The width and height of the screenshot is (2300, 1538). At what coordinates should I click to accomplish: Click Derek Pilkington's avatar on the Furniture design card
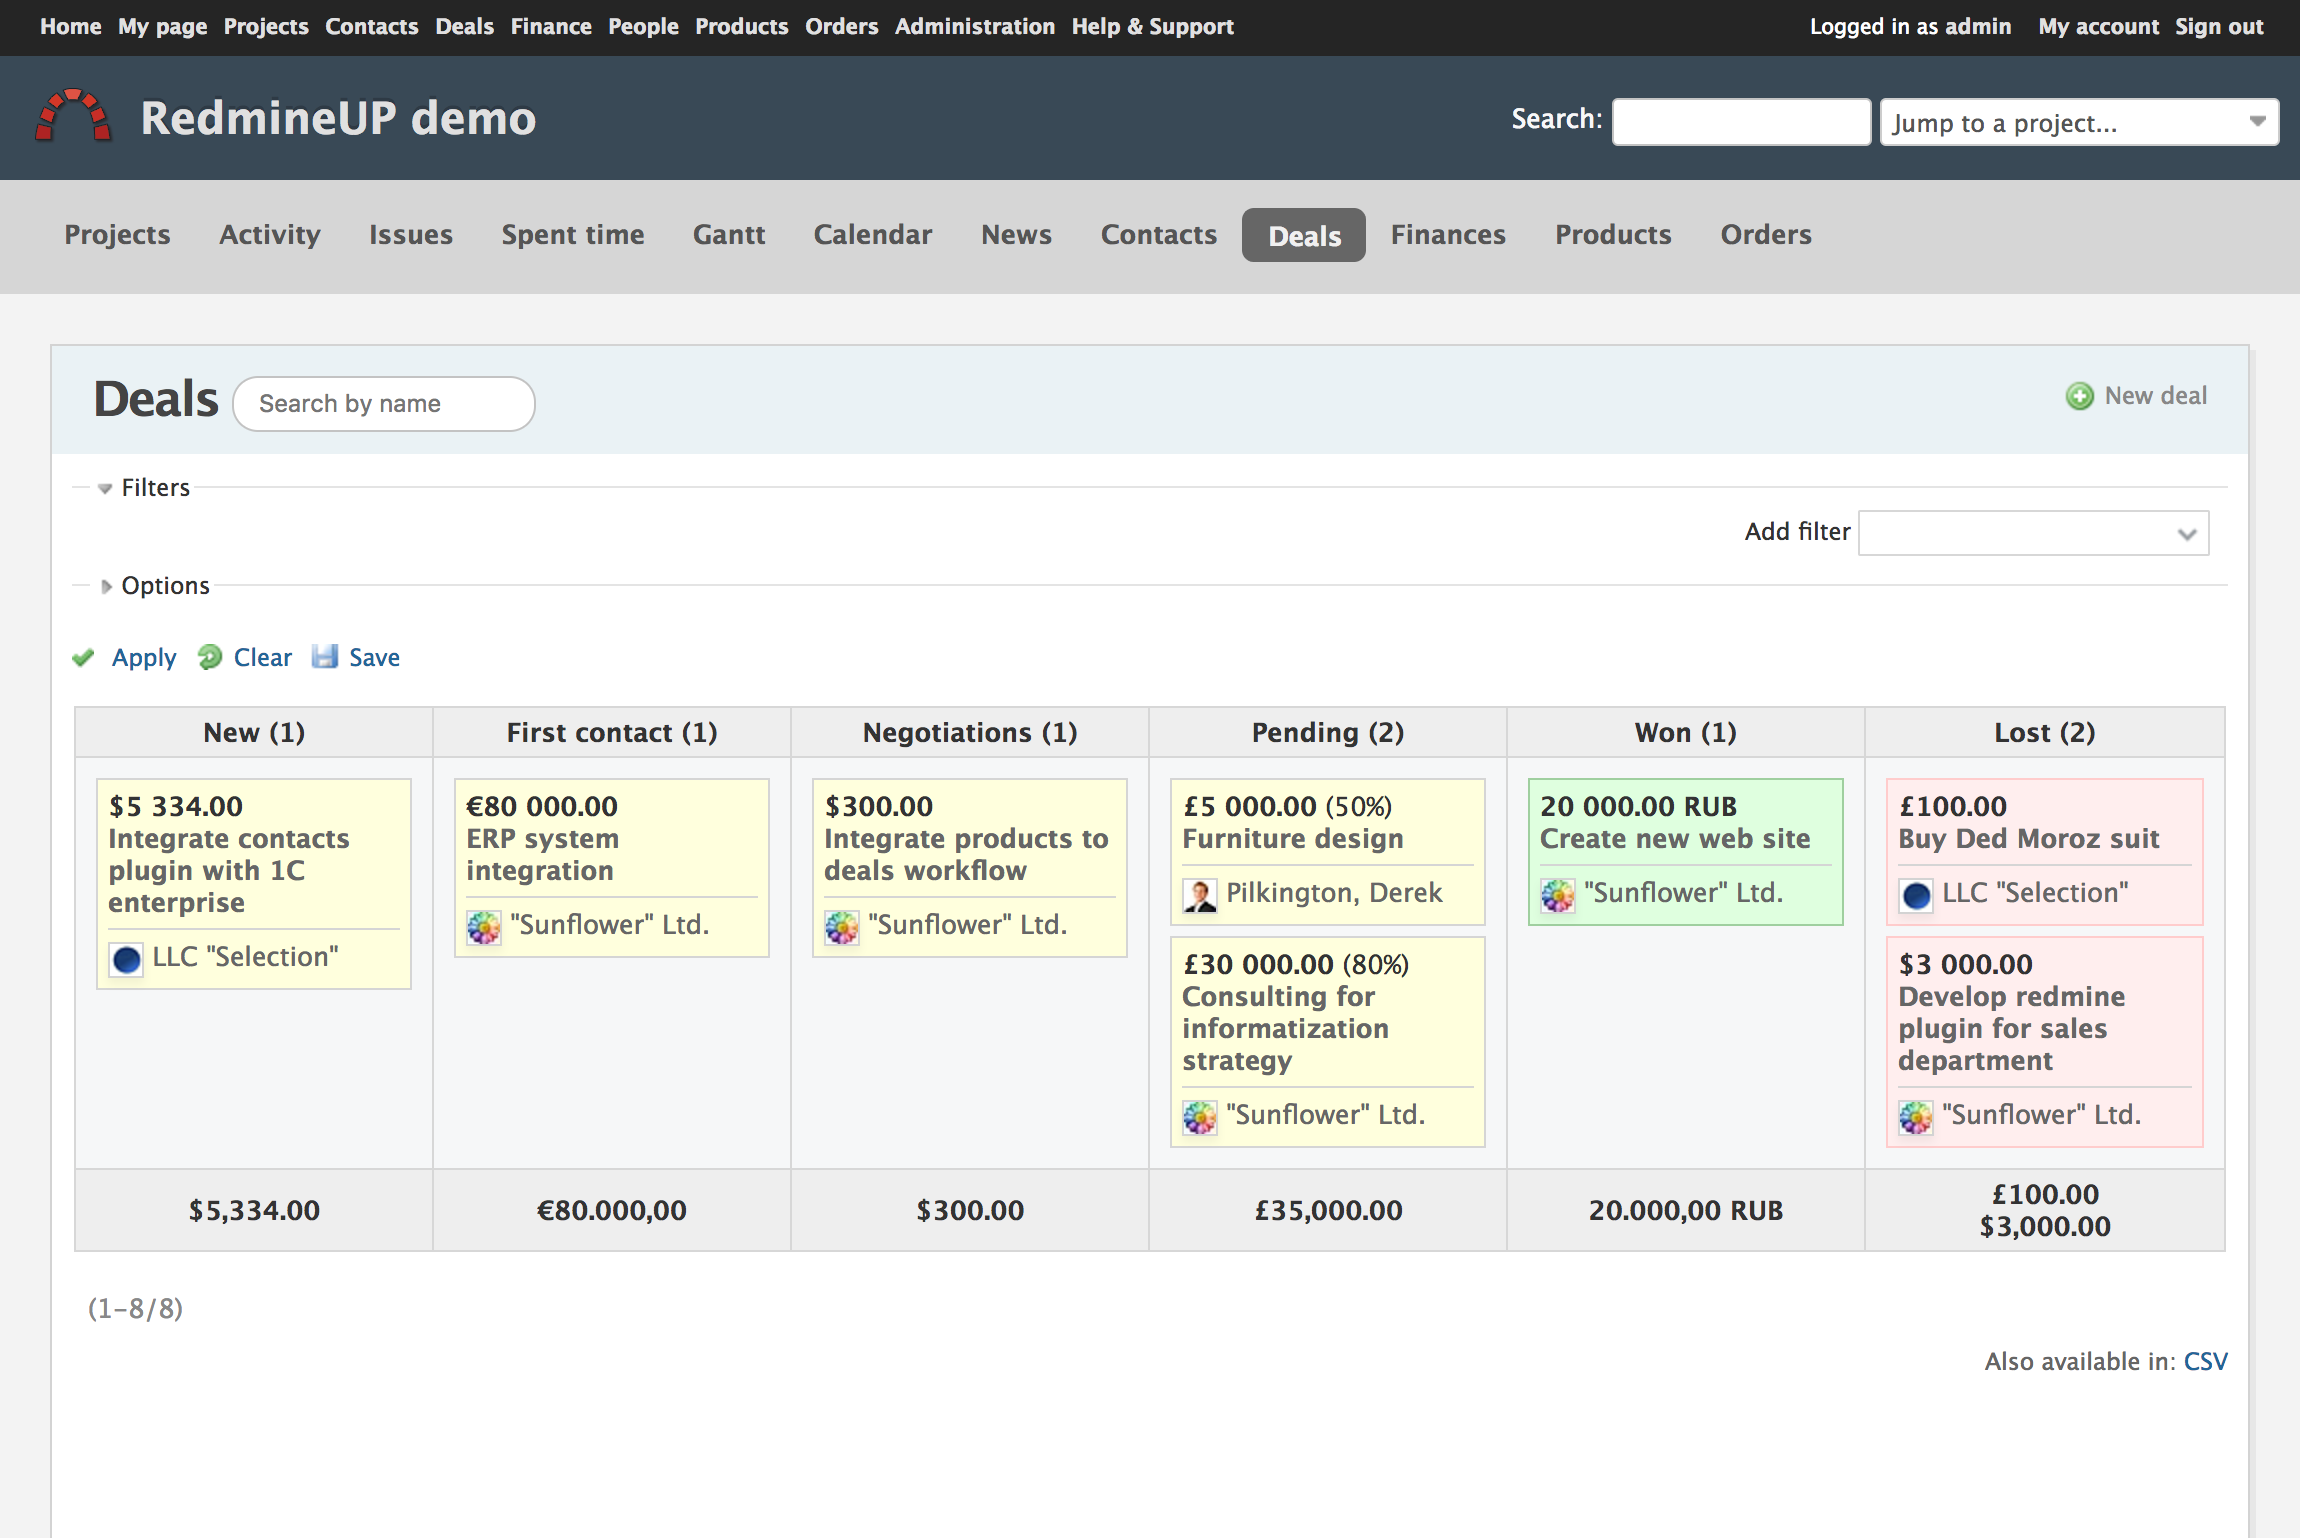(x=1199, y=894)
